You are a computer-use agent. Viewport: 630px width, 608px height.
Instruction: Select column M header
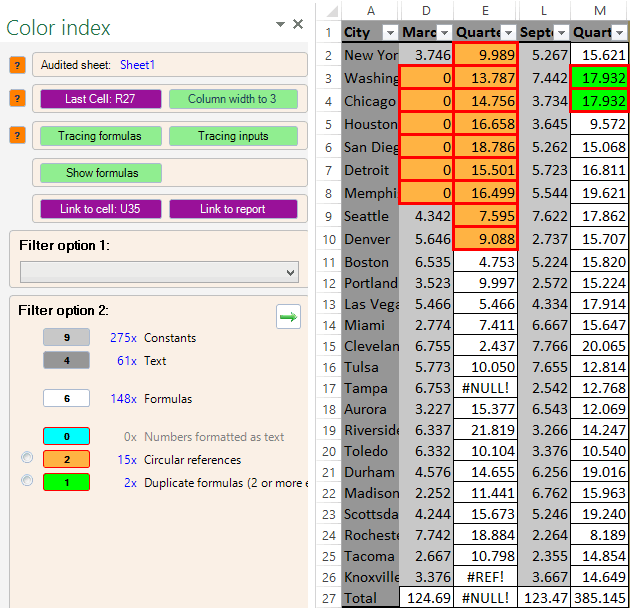(600, 10)
